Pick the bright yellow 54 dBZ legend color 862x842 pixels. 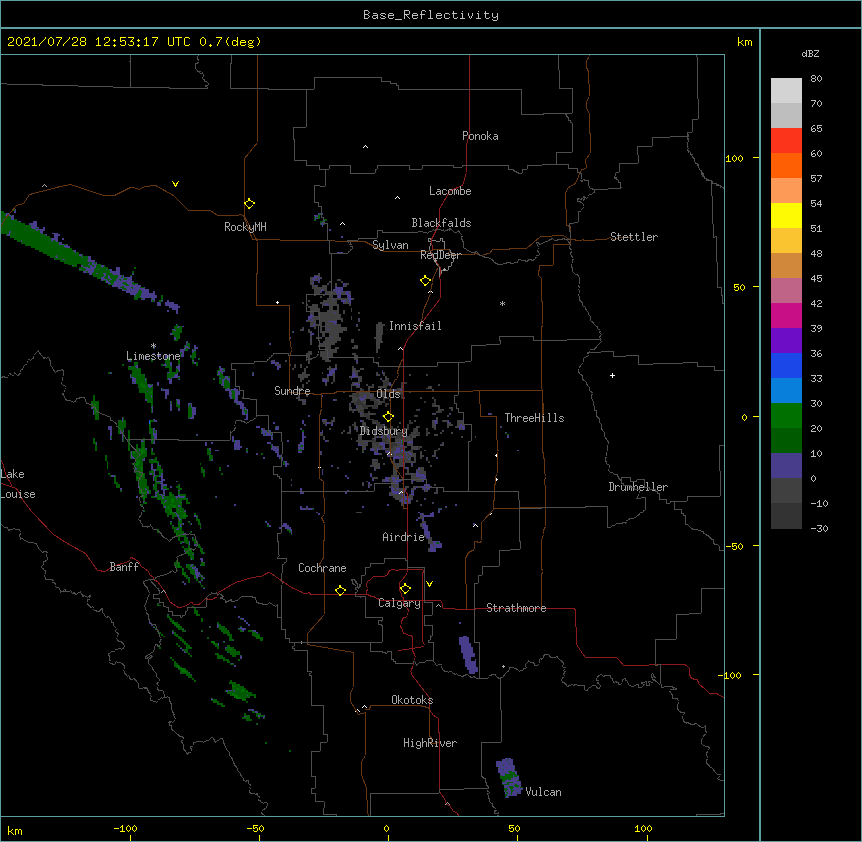point(786,215)
